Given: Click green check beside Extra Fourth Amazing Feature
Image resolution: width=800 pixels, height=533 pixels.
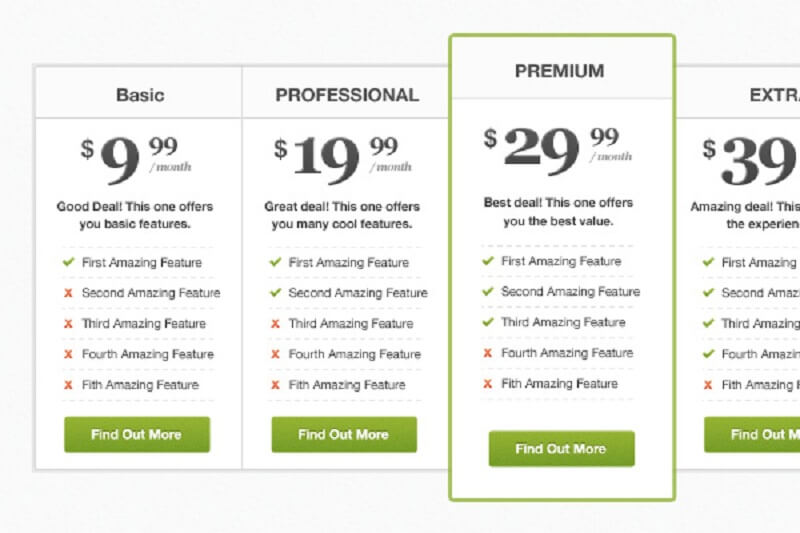Looking at the screenshot, I should 708,354.
